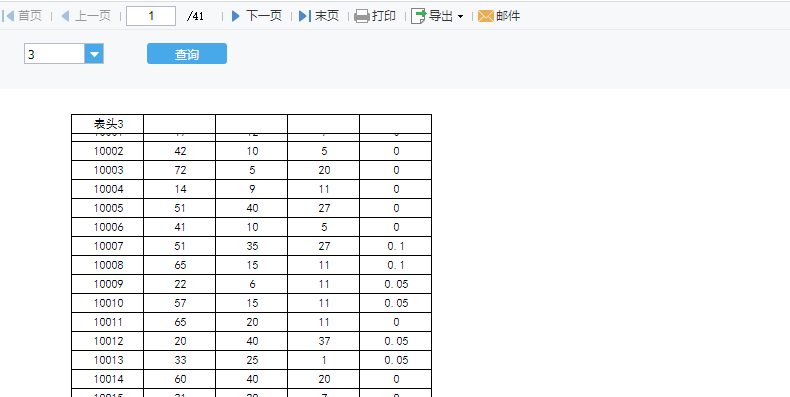This screenshot has height=397, width=790.
Task: Click total pages text /41
Action: click(x=195, y=16)
